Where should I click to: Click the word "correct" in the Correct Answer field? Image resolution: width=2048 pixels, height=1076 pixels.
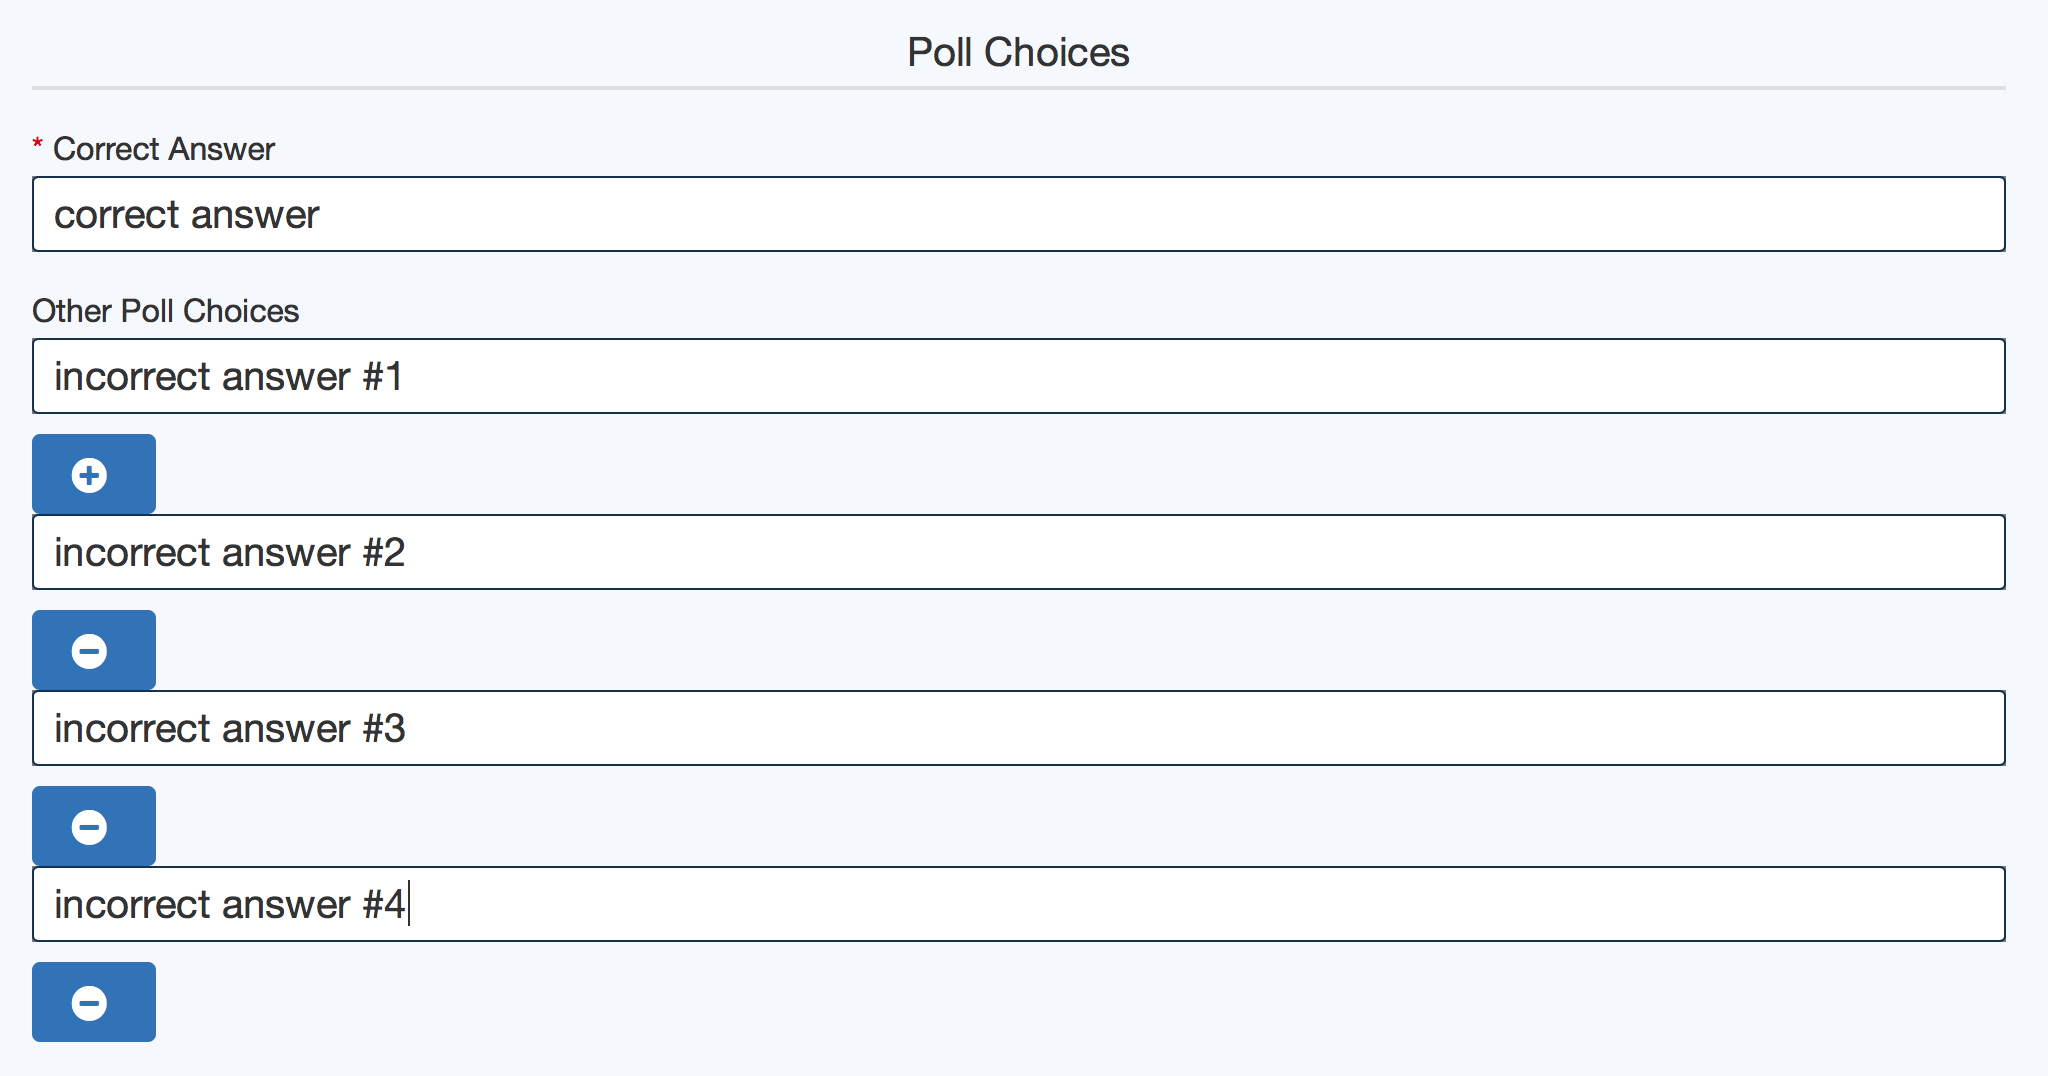point(116,215)
